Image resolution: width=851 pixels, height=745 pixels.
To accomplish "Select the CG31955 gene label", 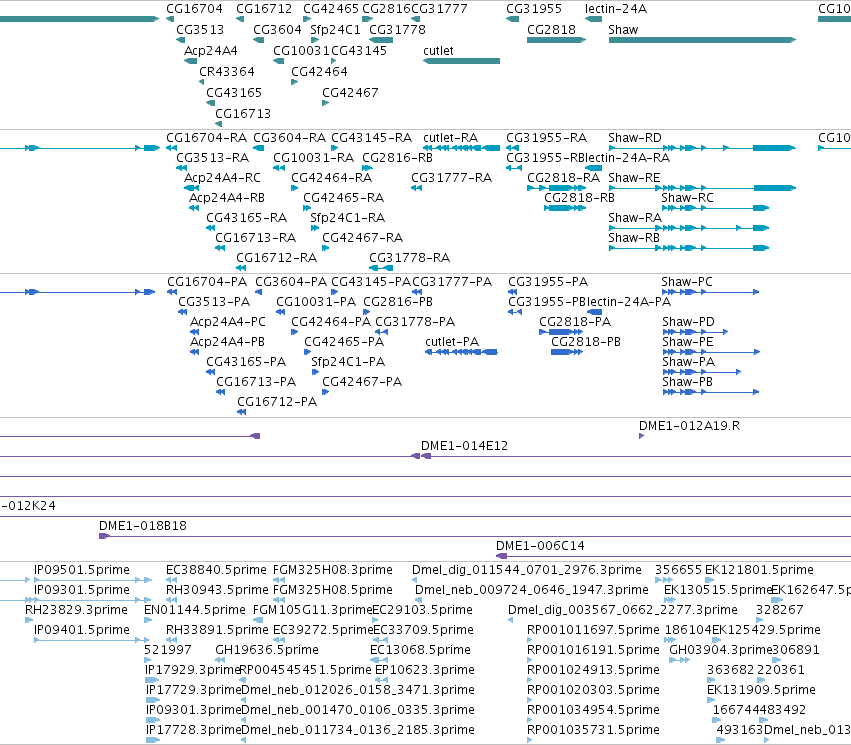I will pos(534,9).
